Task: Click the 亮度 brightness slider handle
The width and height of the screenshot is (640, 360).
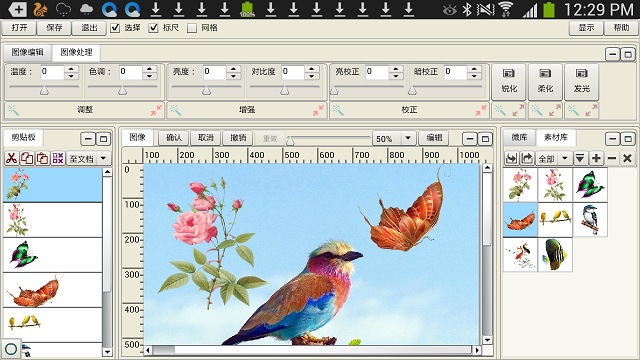Action: click(207, 91)
